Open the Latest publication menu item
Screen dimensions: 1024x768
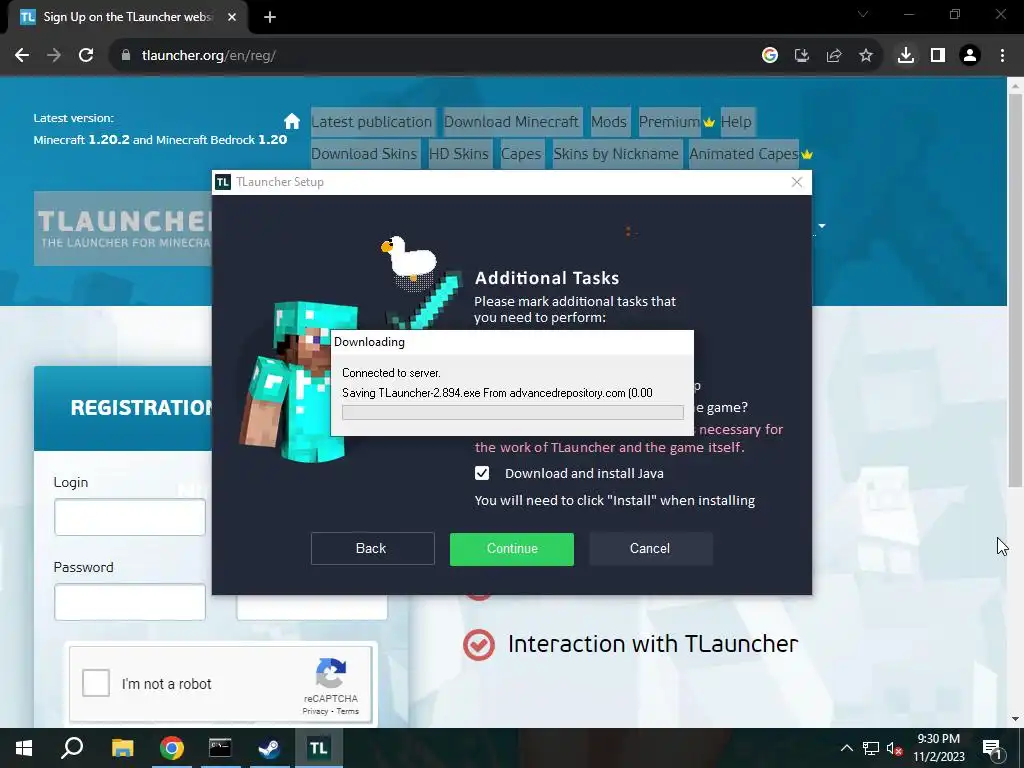click(x=372, y=122)
